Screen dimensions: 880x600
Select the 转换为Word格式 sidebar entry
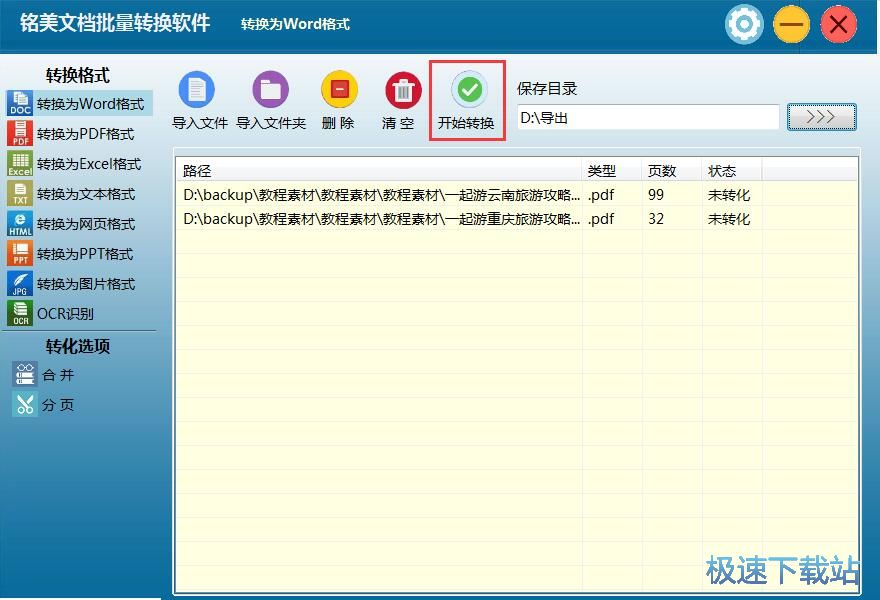point(18,103)
